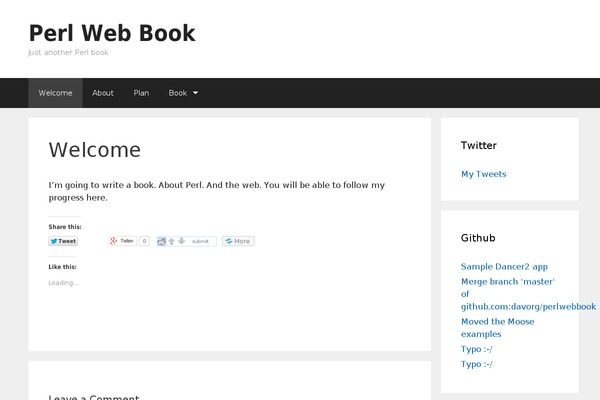The height and width of the screenshot is (400, 600).
Task: Click the second Typo :-/ commit link
Action: [476, 364]
